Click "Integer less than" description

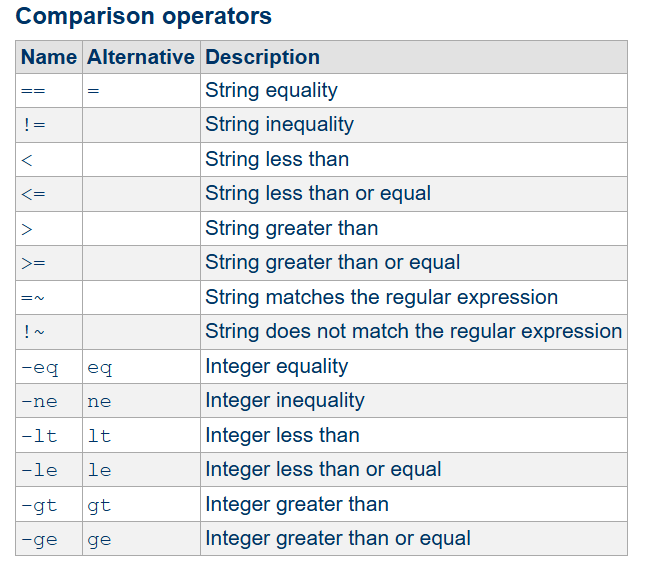(282, 436)
